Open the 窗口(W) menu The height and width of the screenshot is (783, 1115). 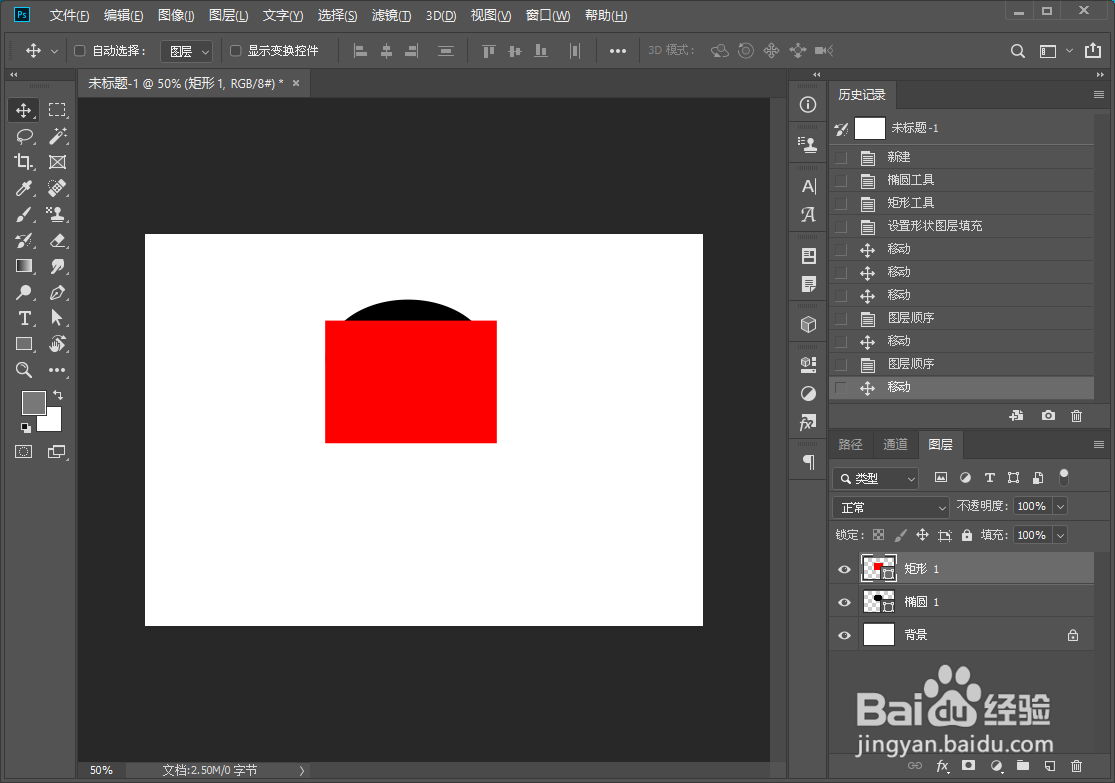548,16
